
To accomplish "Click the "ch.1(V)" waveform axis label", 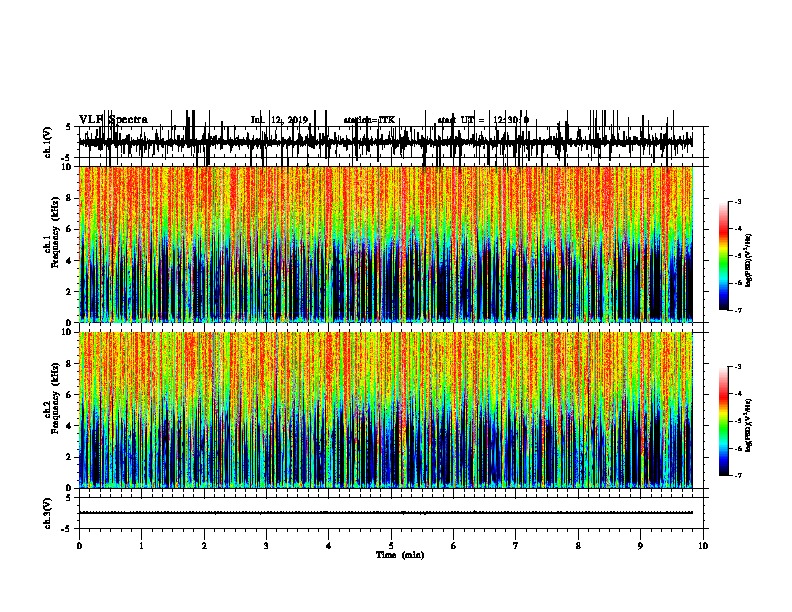I will coord(48,142).
